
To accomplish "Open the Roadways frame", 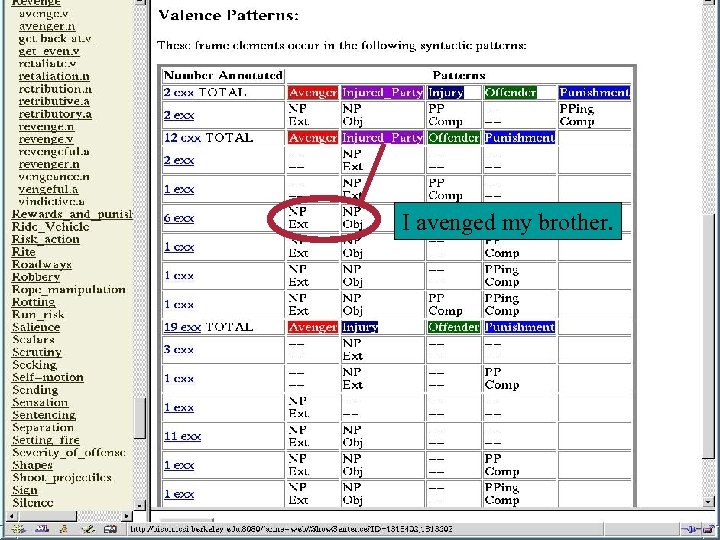I will (x=41, y=265).
